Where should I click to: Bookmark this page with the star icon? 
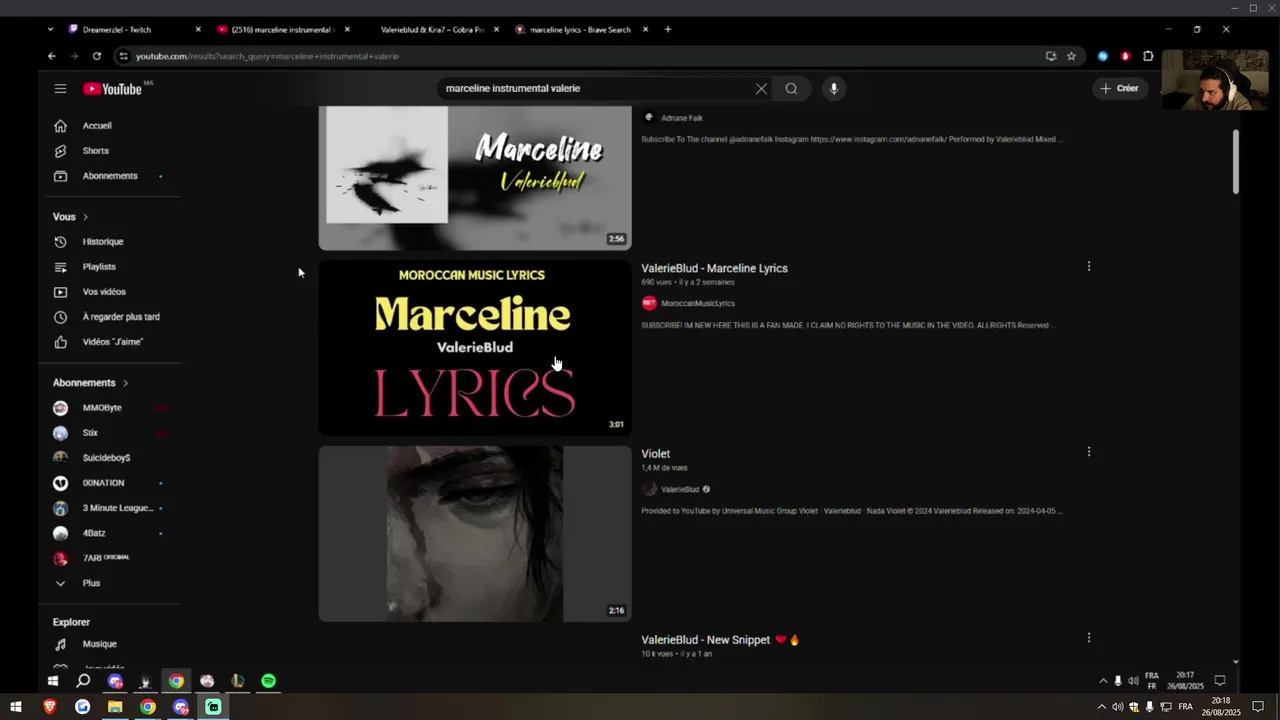1071,56
